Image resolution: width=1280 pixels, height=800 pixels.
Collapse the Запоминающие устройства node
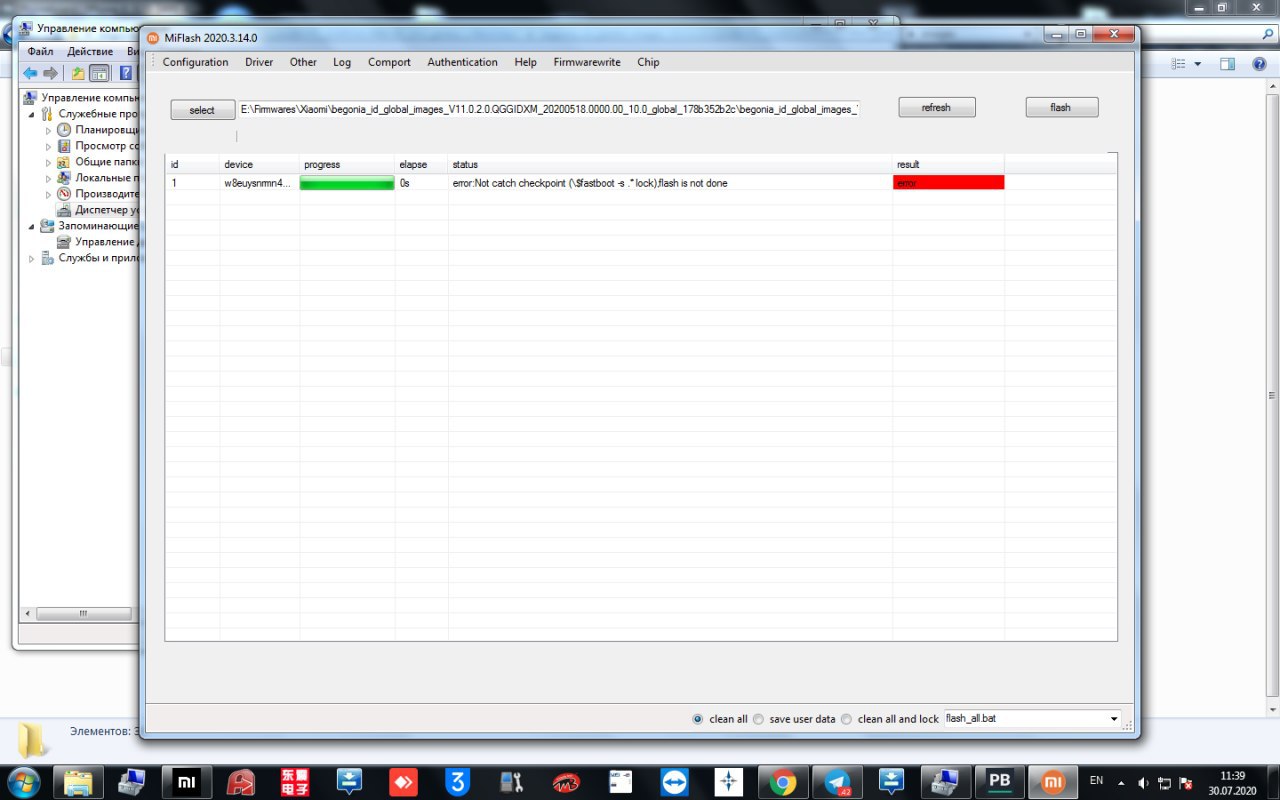coord(31,226)
